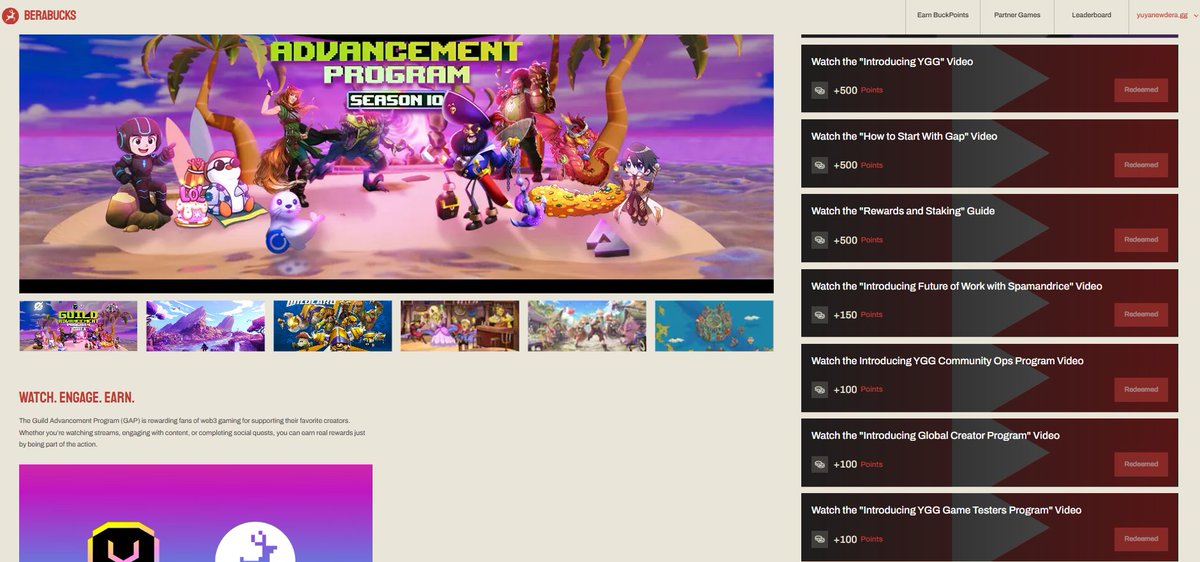Open the Introducing Future of Work with Spamandrice title
This screenshot has height=562, width=1200.
tap(957, 286)
